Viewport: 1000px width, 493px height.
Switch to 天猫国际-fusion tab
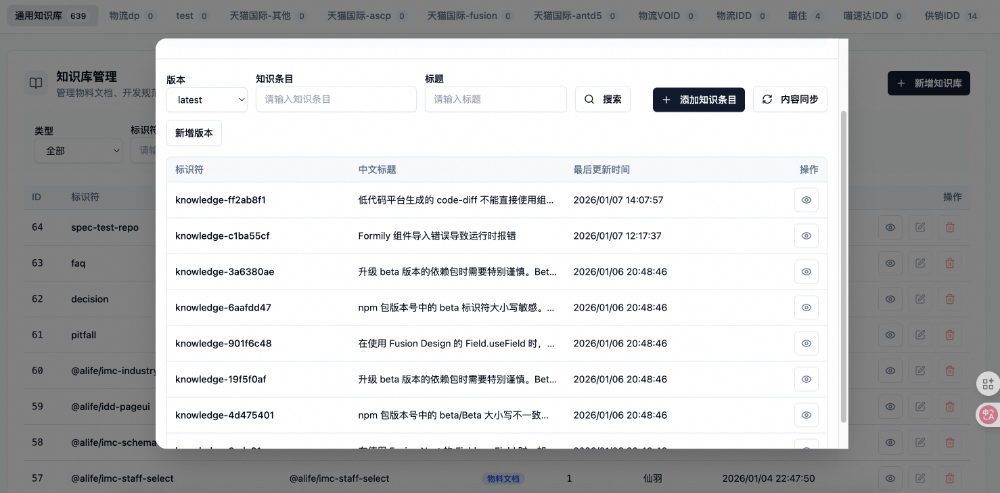469,15
